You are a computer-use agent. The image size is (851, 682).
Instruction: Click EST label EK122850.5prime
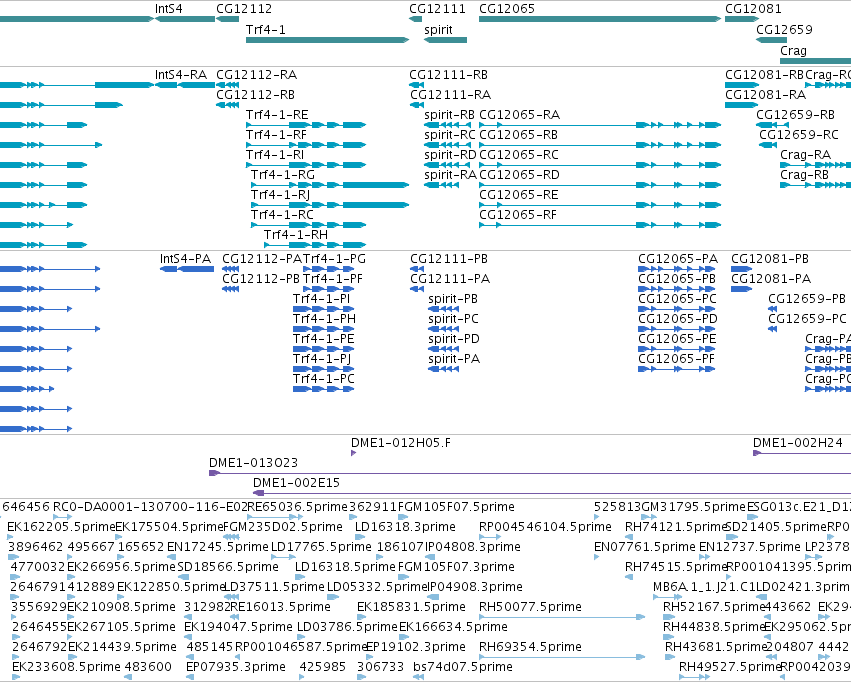coord(171,587)
